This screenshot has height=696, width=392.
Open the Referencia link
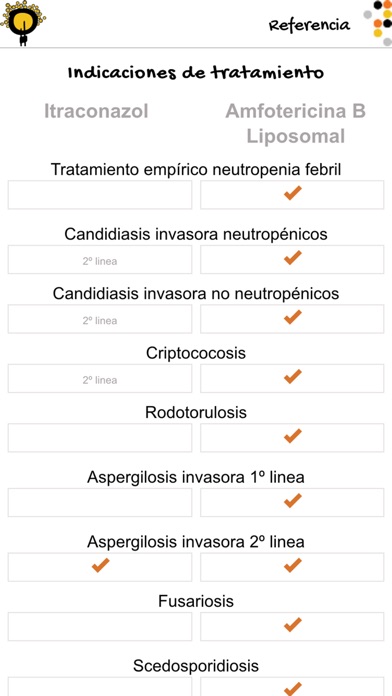[309, 25]
